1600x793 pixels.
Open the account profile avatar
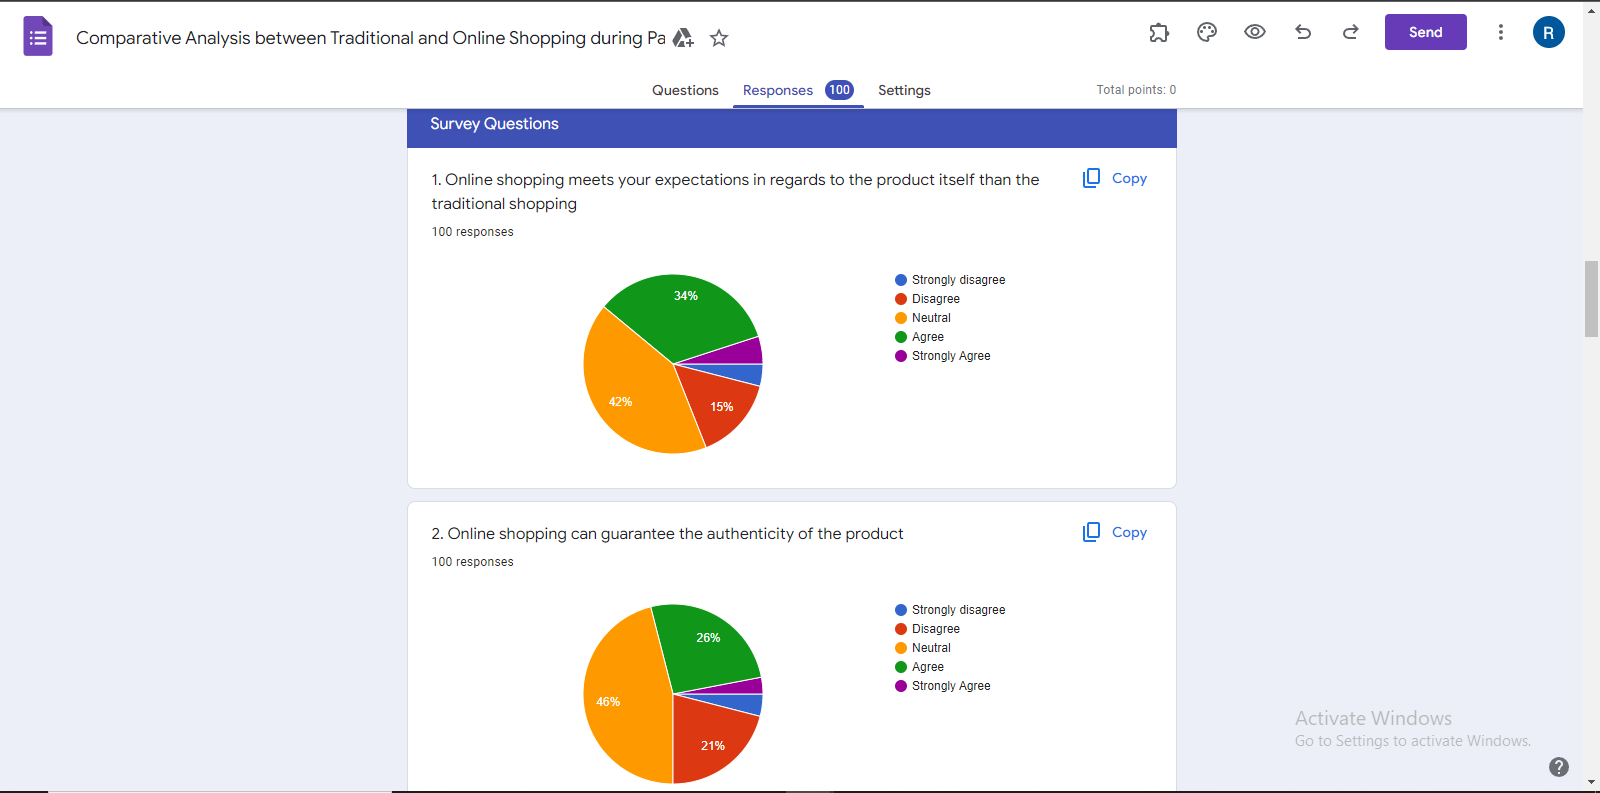[1548, 32]
